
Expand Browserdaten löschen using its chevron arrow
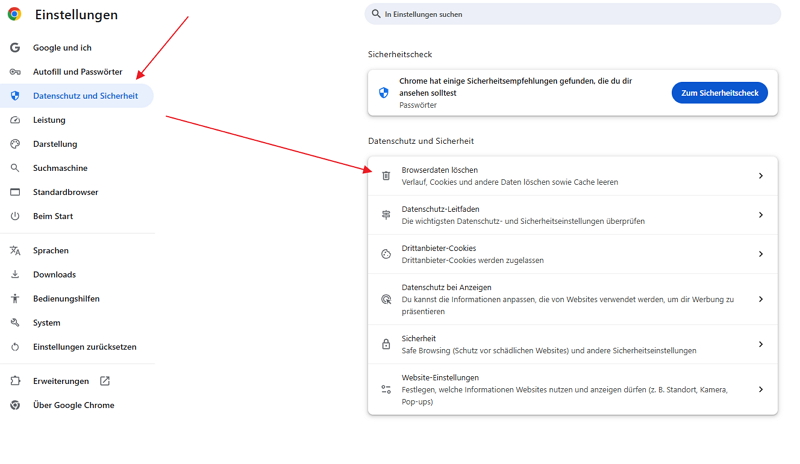[x=760, y=176]
